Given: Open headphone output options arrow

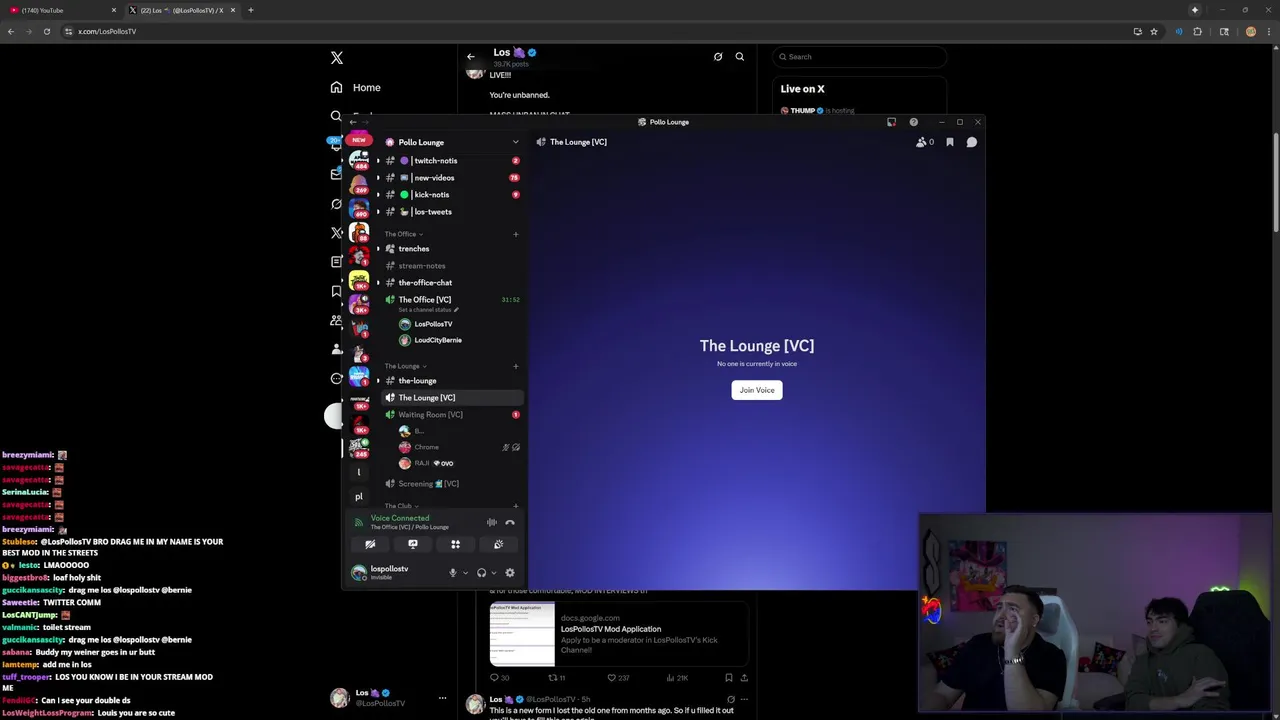Looking at the screenshot, I should (x=493, y=573).
